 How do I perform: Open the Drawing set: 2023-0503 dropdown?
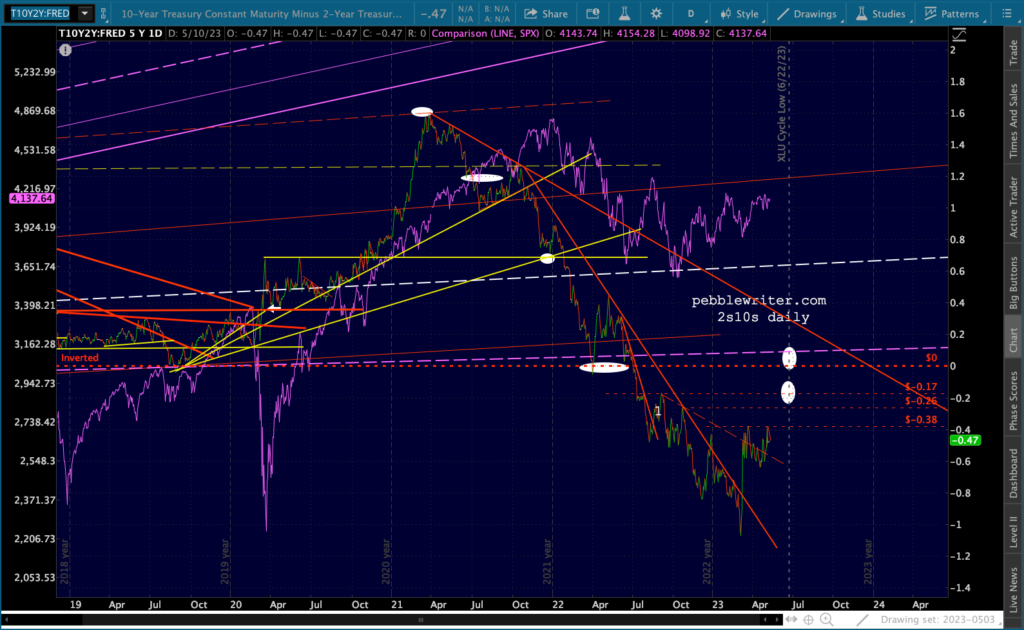pyautogui.click(x=940, y=619)
